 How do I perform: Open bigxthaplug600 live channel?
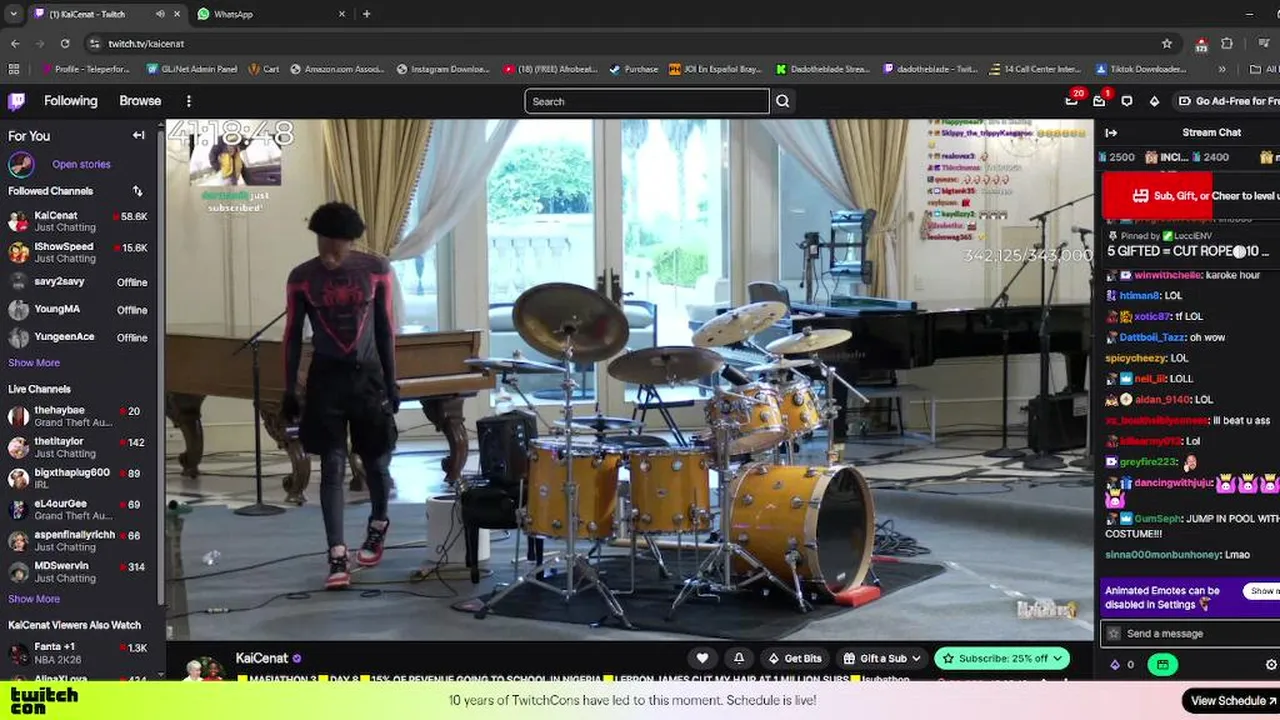pyautogui.click(x=78, y=478)
